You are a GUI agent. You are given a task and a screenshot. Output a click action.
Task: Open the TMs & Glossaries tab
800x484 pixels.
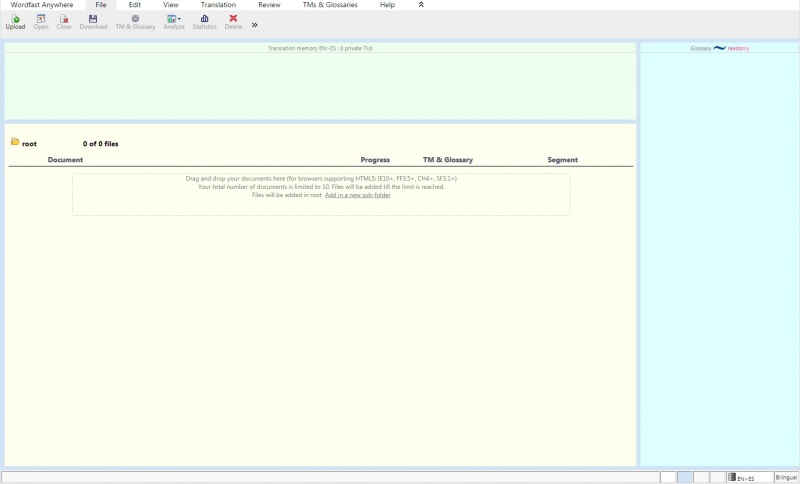click(329, 5)
